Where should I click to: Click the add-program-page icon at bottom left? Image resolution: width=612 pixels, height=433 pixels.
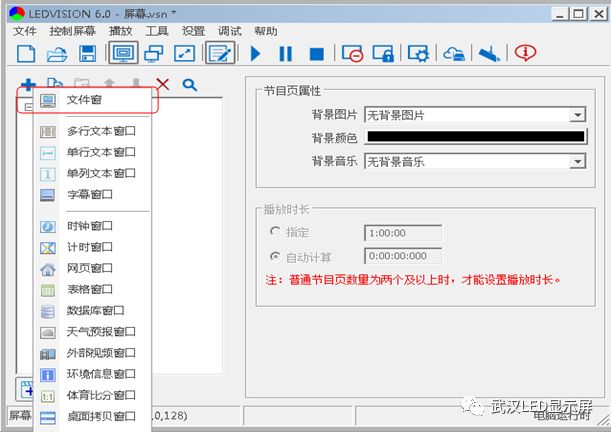tap(26, 388)
